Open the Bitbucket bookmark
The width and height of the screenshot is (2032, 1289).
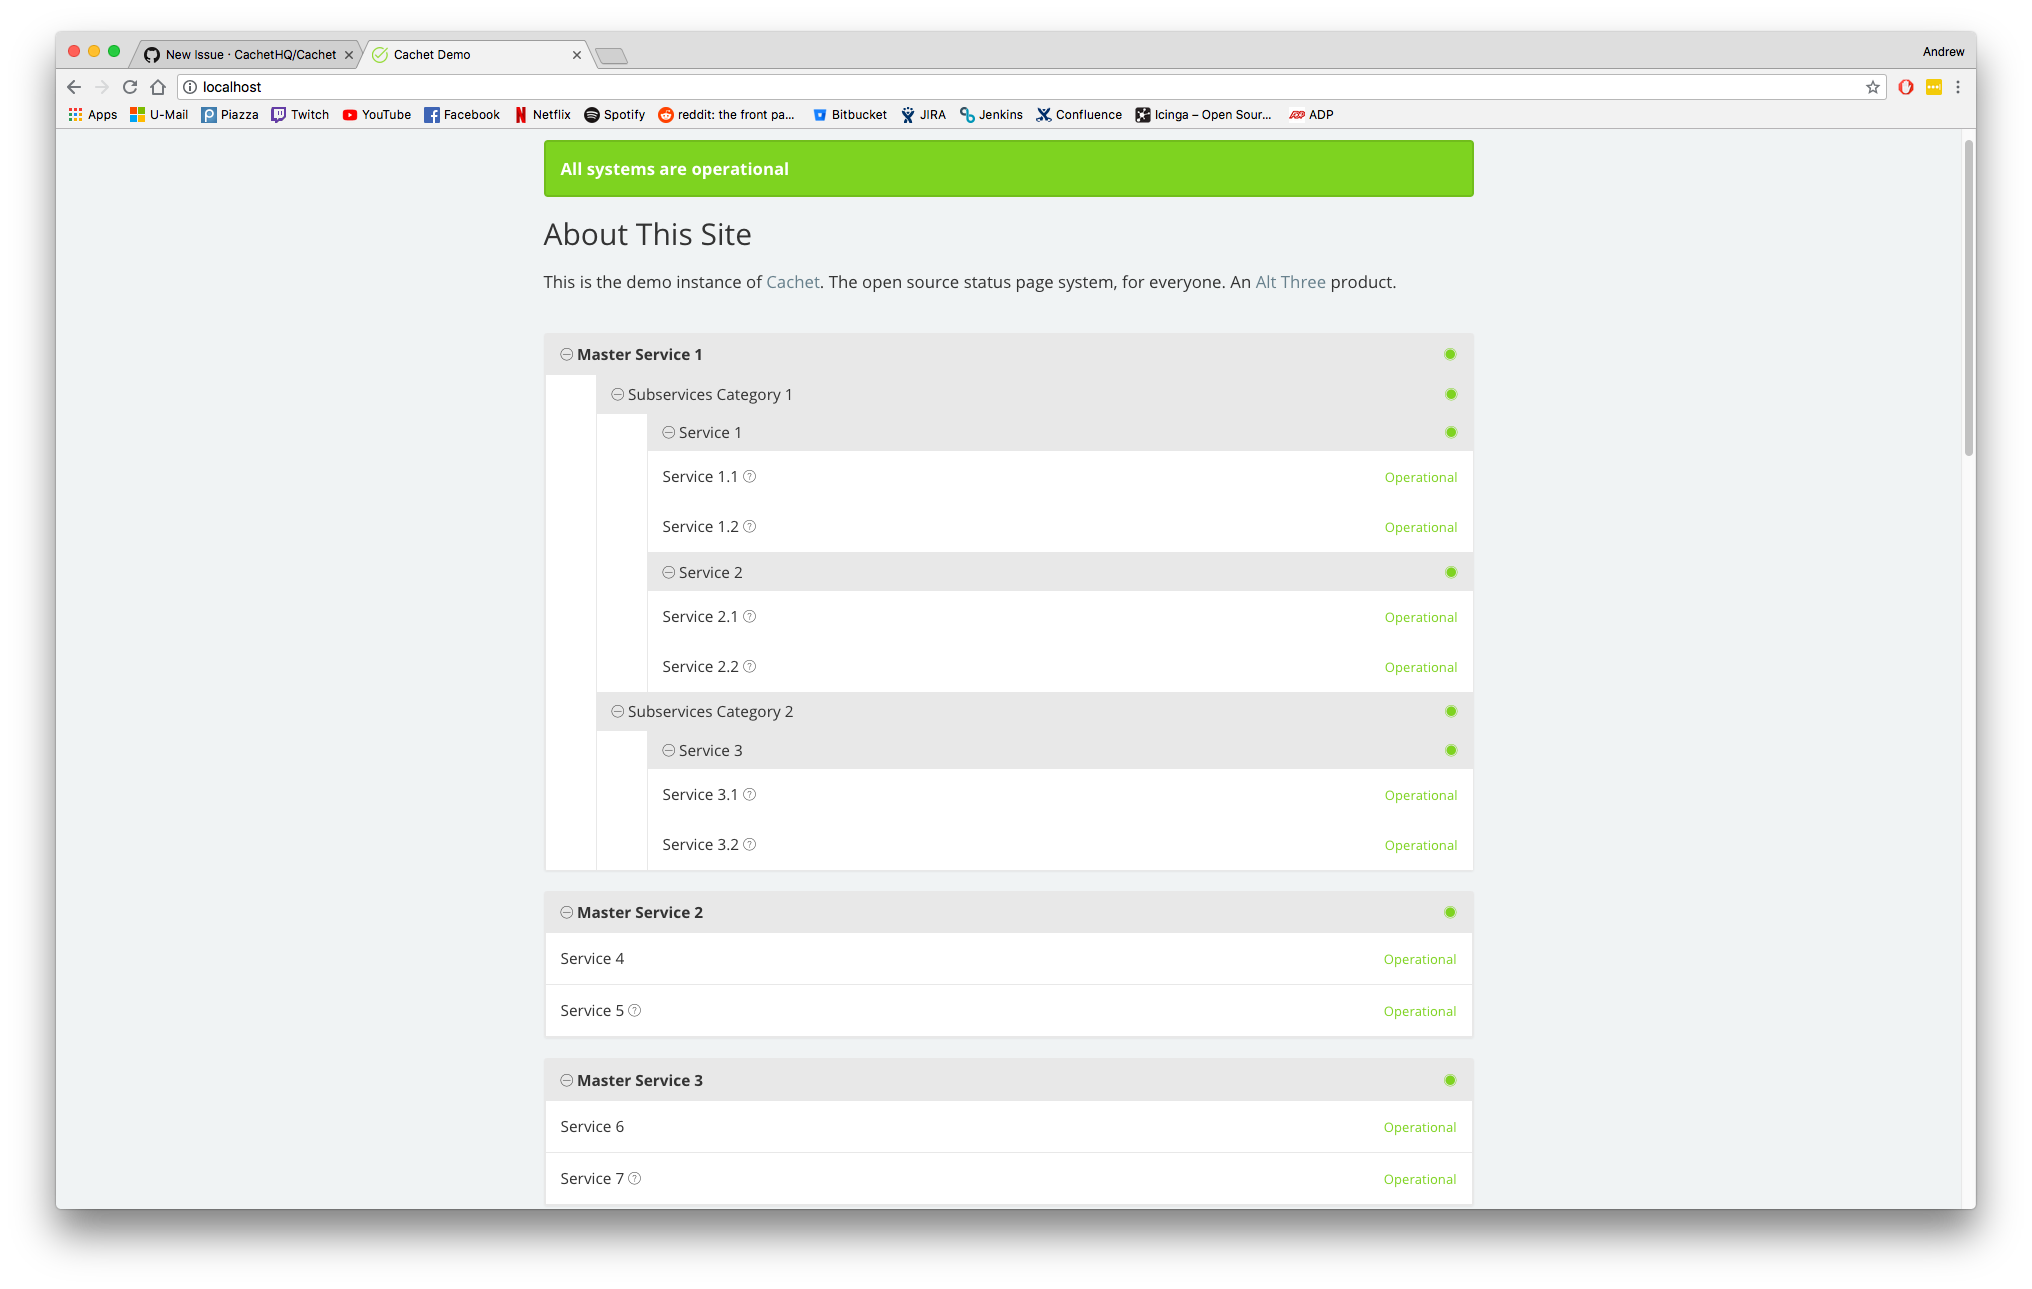849,114
